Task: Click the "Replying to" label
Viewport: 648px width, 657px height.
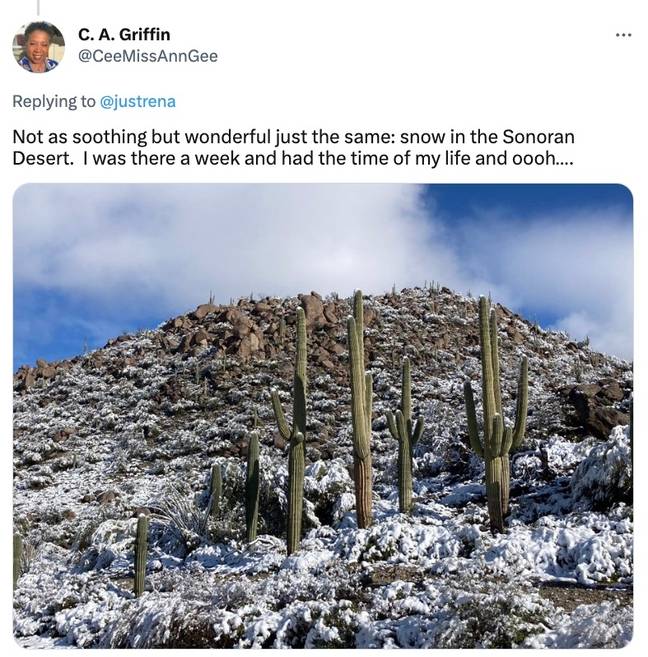Action: pos(54,101)
